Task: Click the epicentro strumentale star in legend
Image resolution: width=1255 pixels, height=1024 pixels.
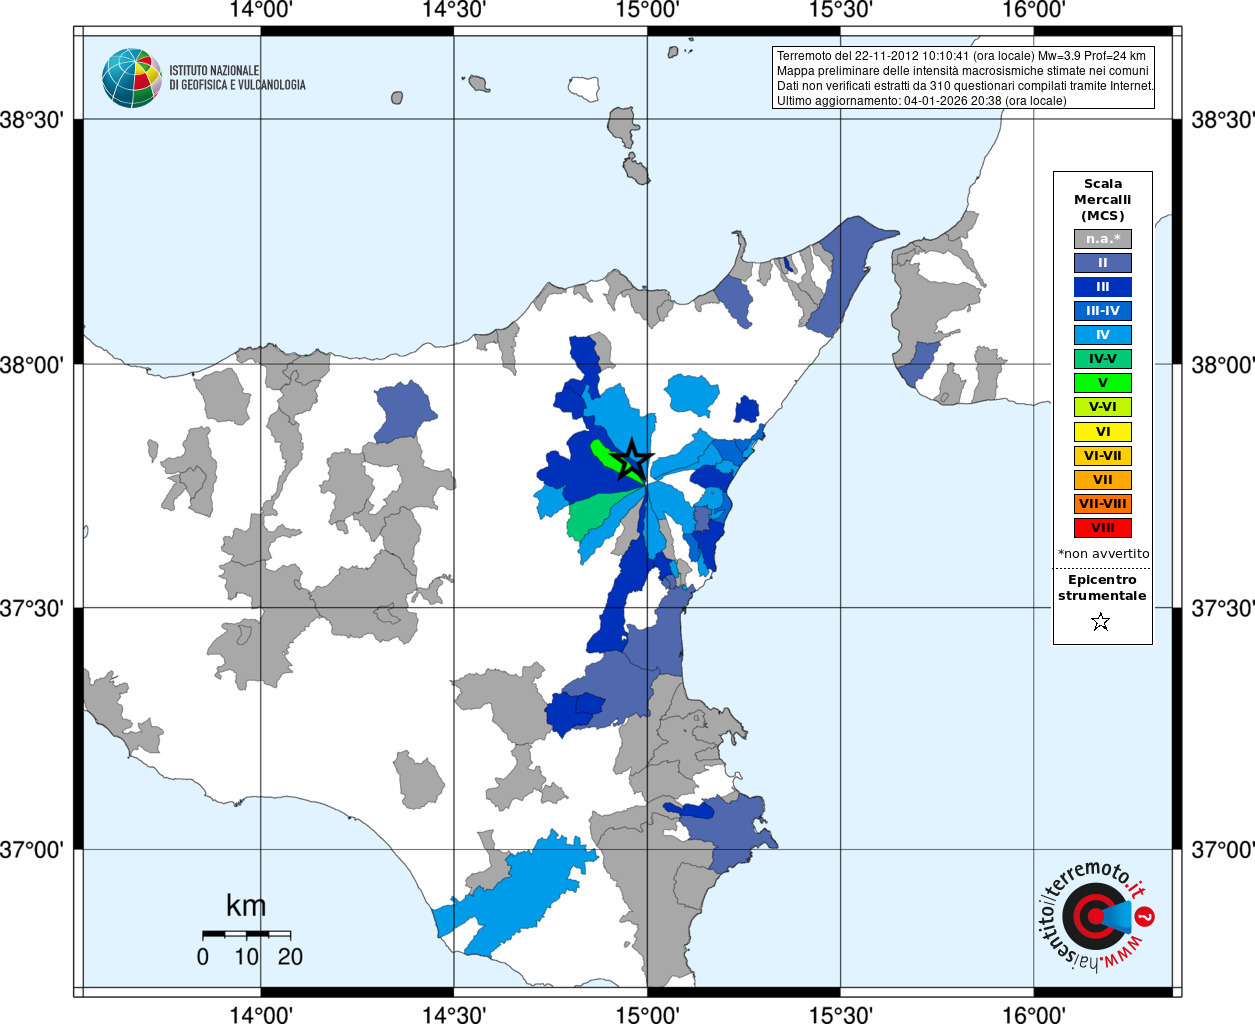Action: click(x=1101, y=622)
